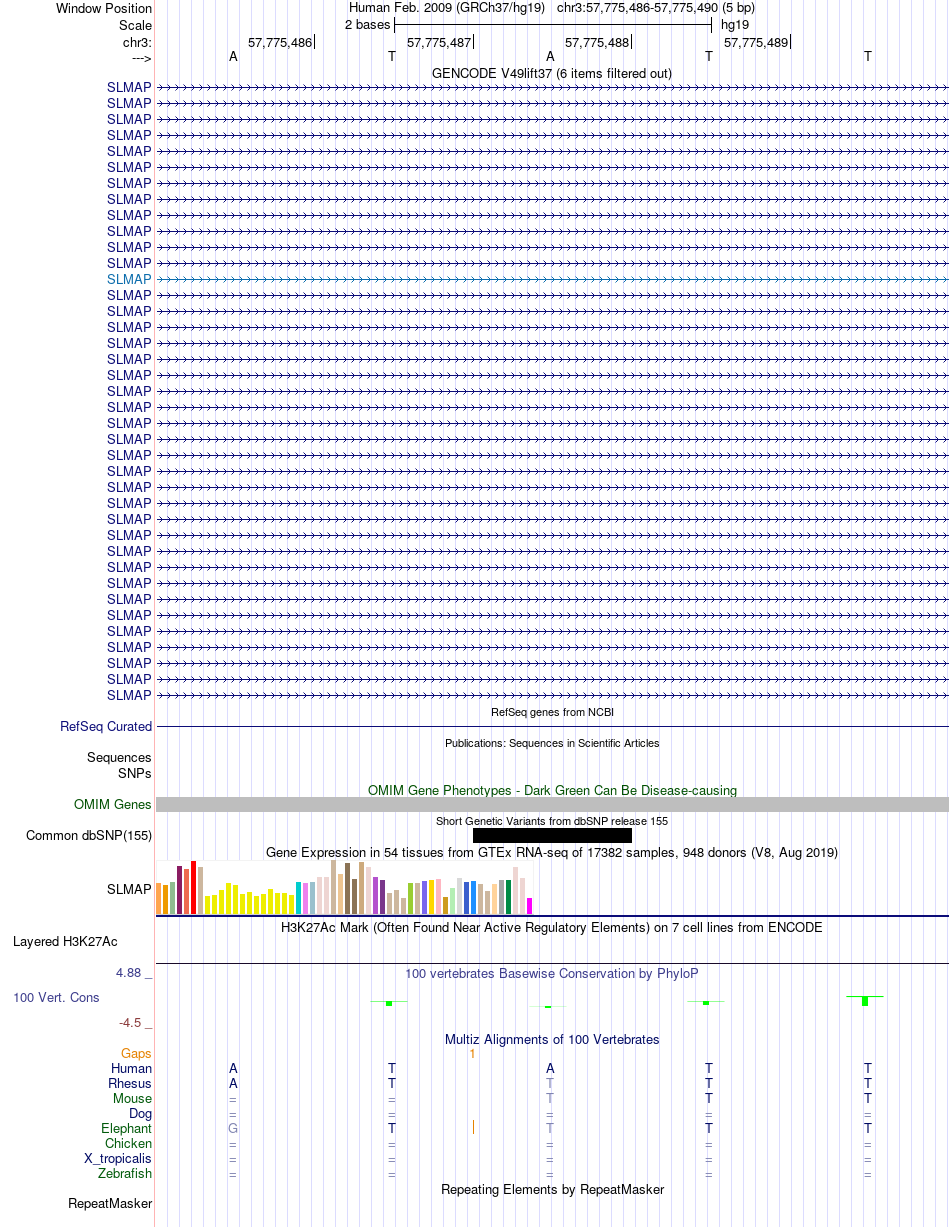Screen dimensions: 950x1227
Task: Select the Zebrafish alignment row label
Action: tap(125, 1173)
